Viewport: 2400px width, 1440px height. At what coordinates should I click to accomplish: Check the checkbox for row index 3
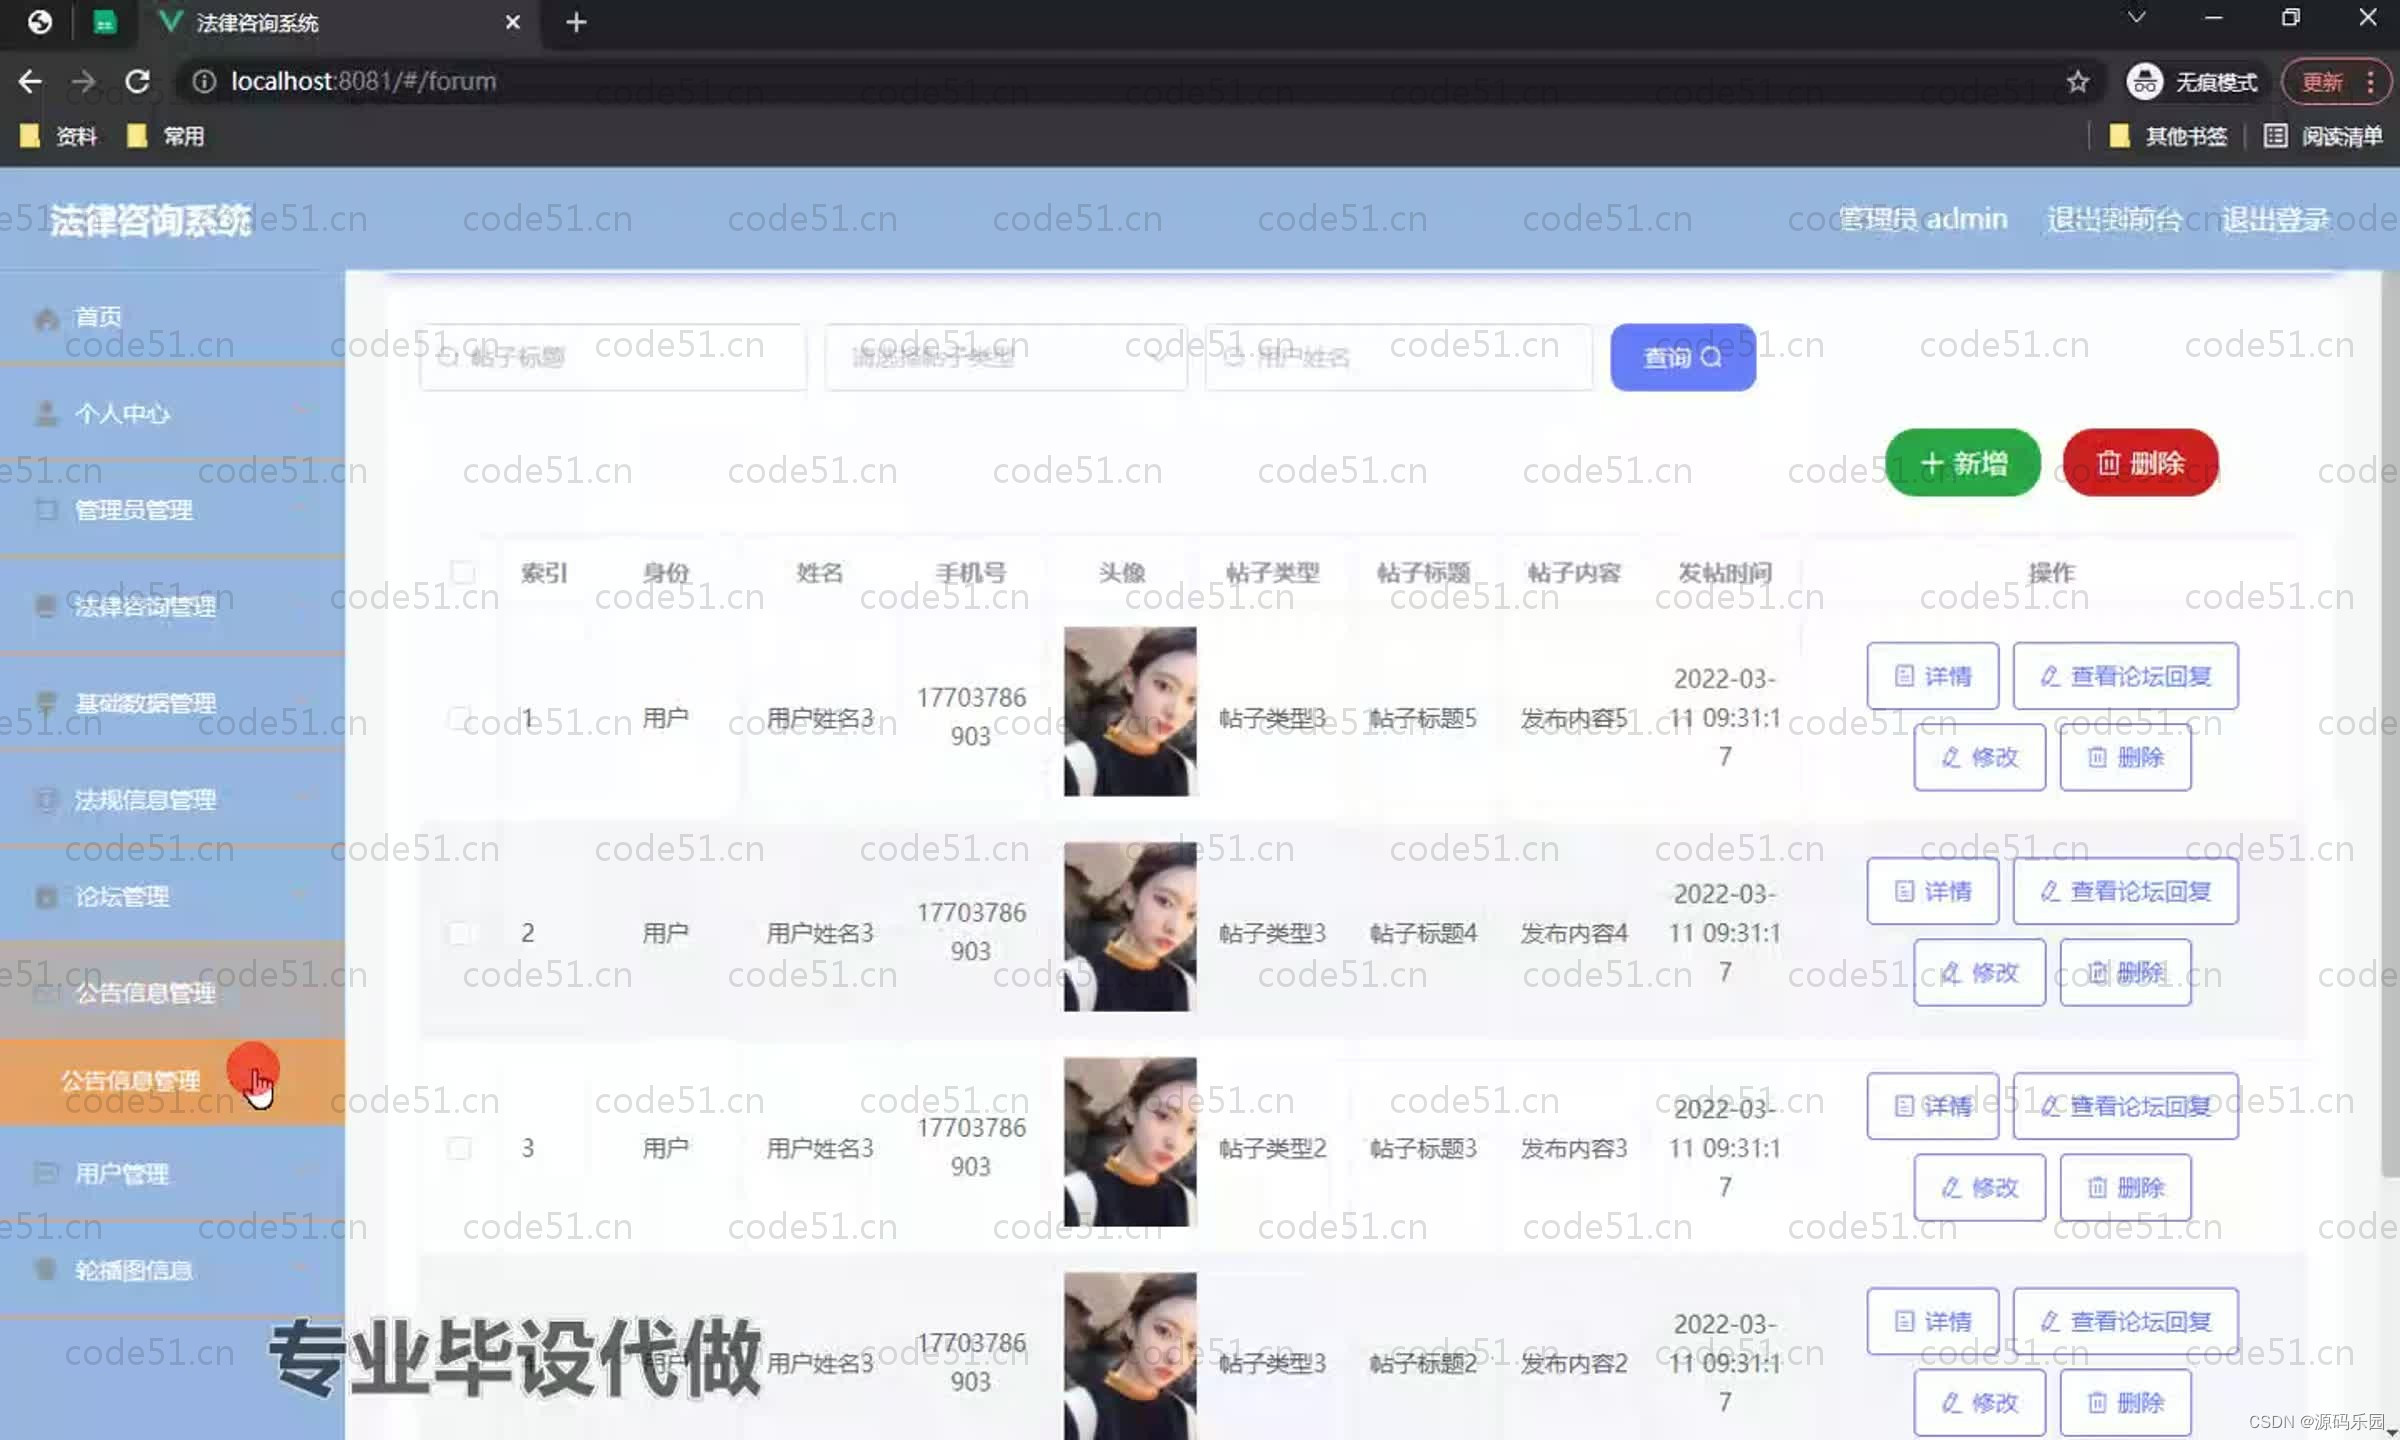[x=460, y=1148]
